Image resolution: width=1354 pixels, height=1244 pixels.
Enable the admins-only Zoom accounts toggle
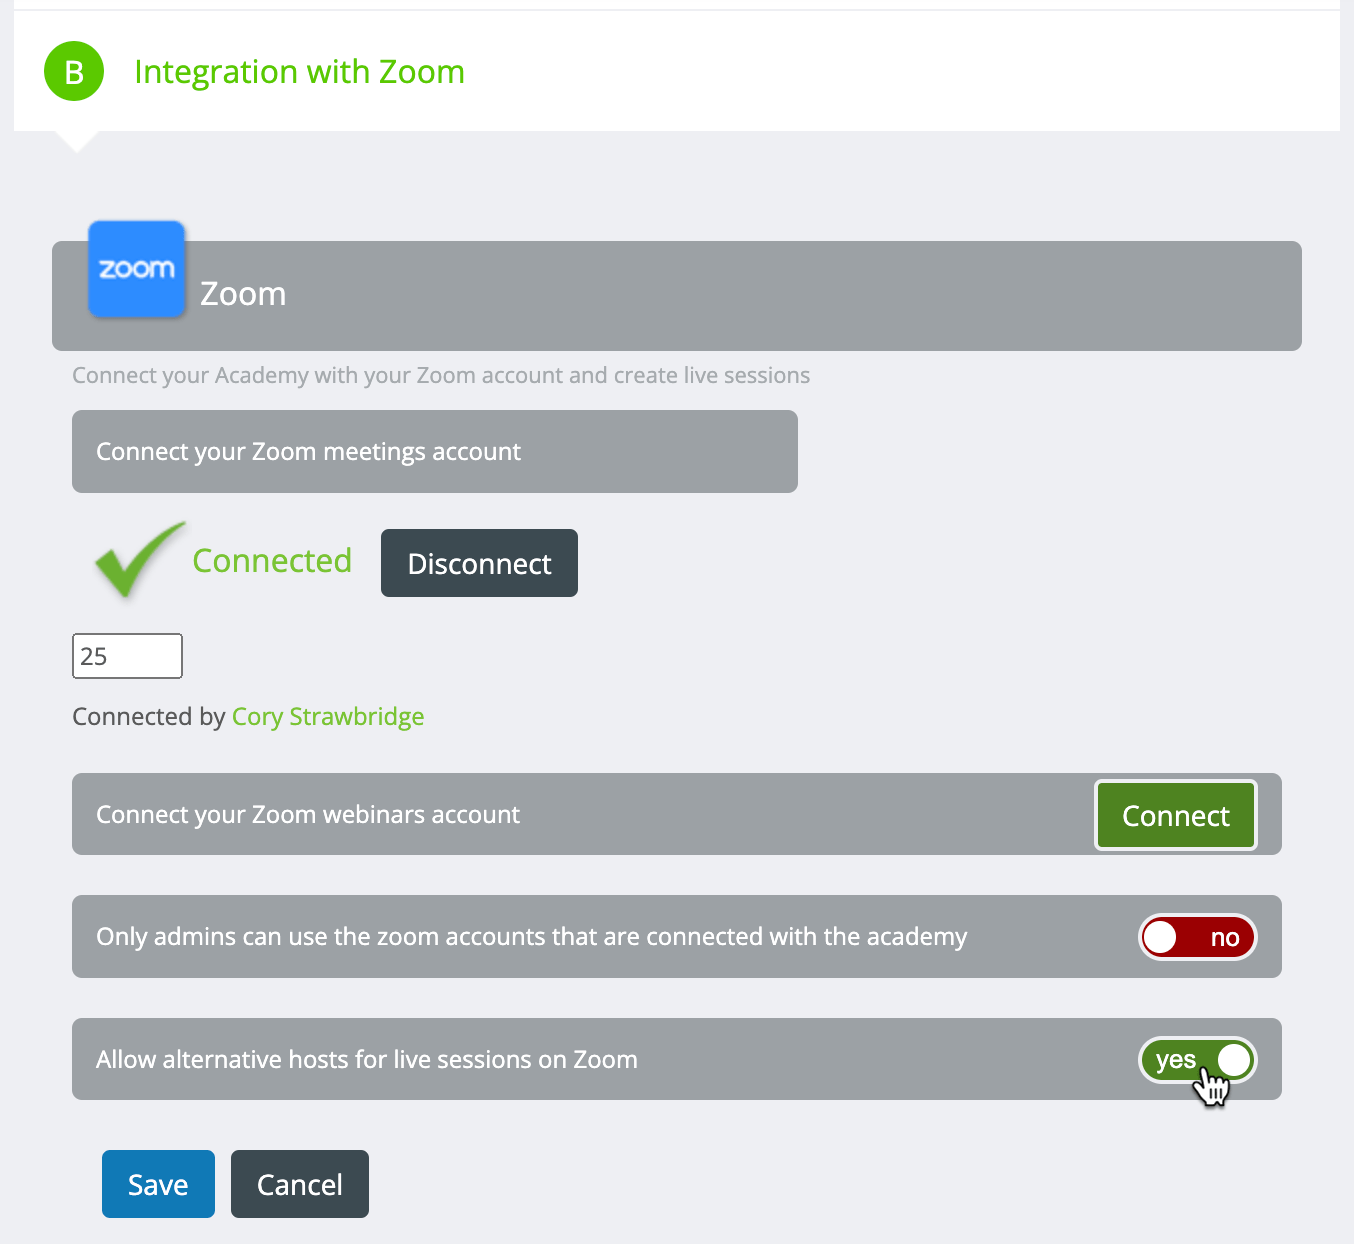click(x=1197, y=937)
